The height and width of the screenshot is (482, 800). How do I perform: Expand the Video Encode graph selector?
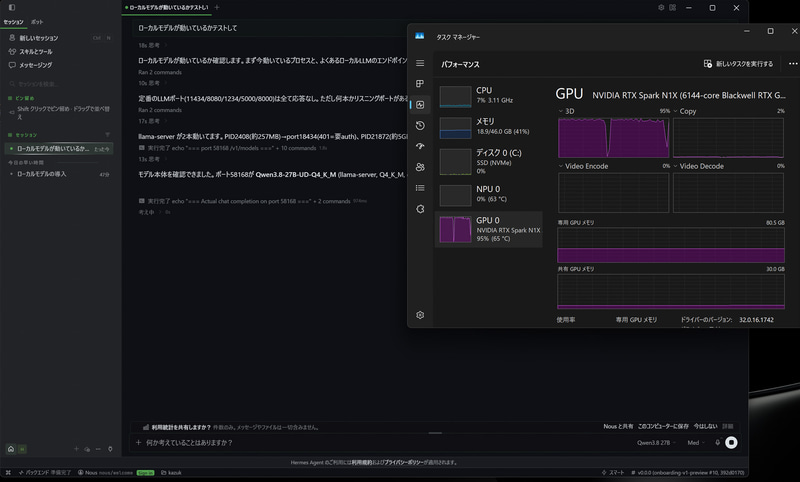583,166
